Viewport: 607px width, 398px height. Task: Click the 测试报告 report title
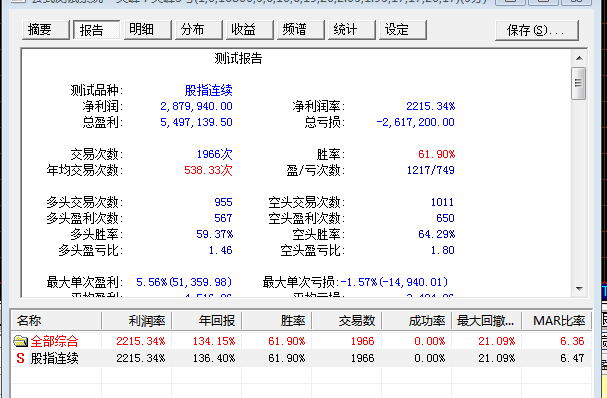point(238,58)
